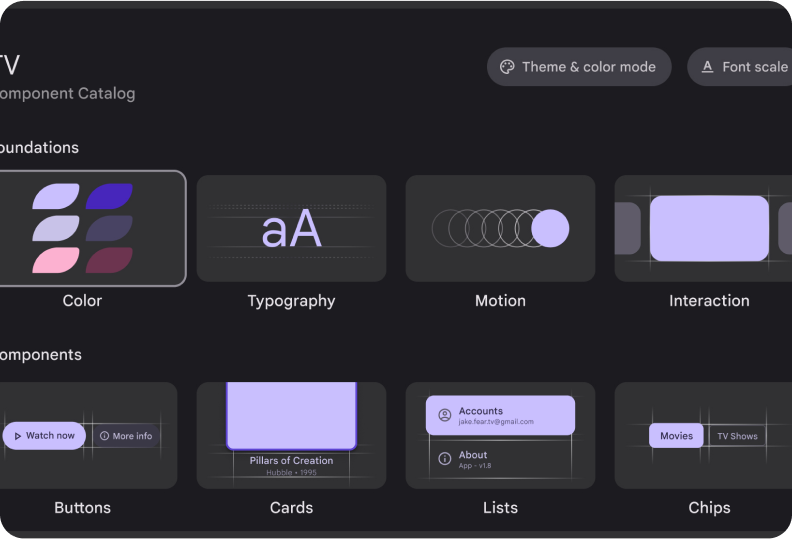792x539 pixels.
Task: Click the info icon beside More info
Action: (104, 436)
